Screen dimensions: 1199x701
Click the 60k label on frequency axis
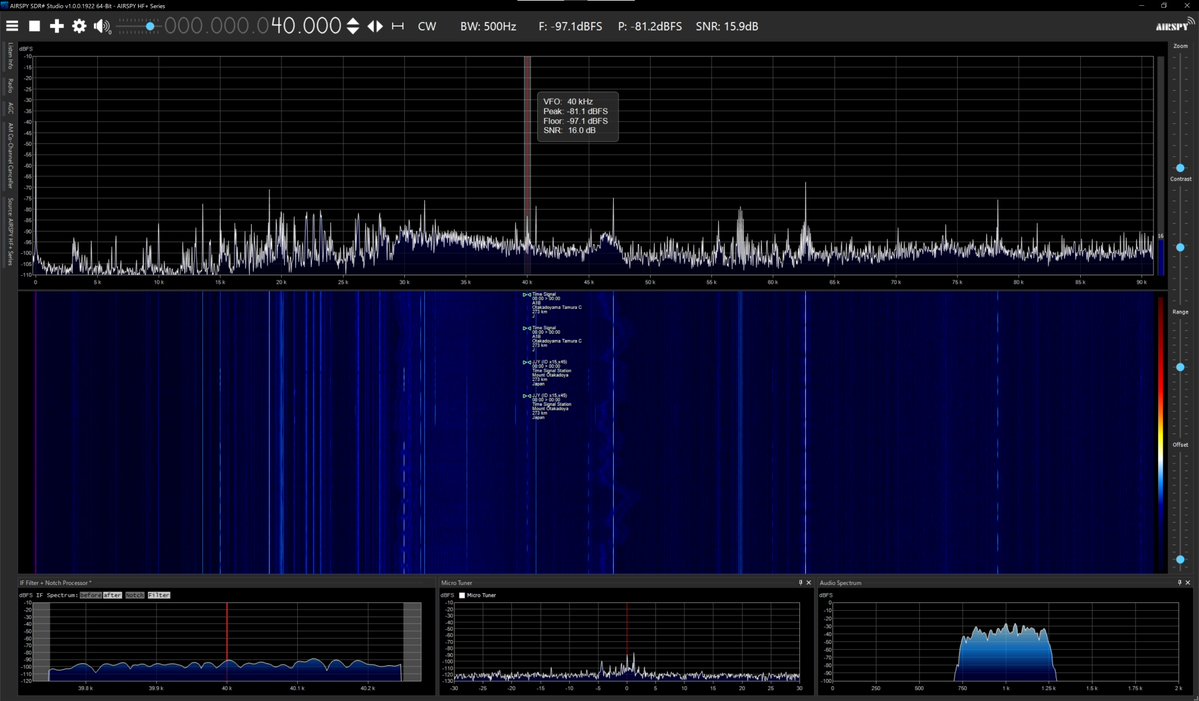772,282
